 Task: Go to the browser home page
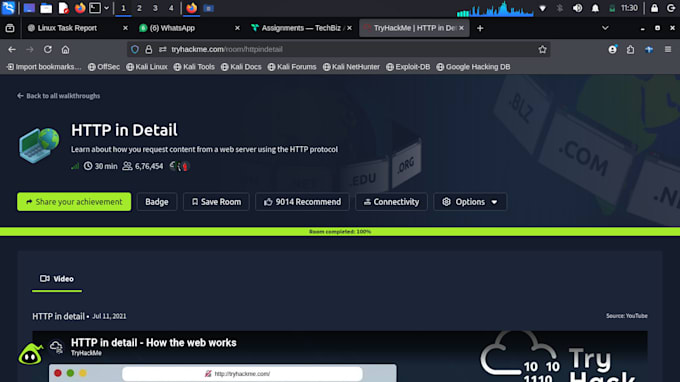65,49
